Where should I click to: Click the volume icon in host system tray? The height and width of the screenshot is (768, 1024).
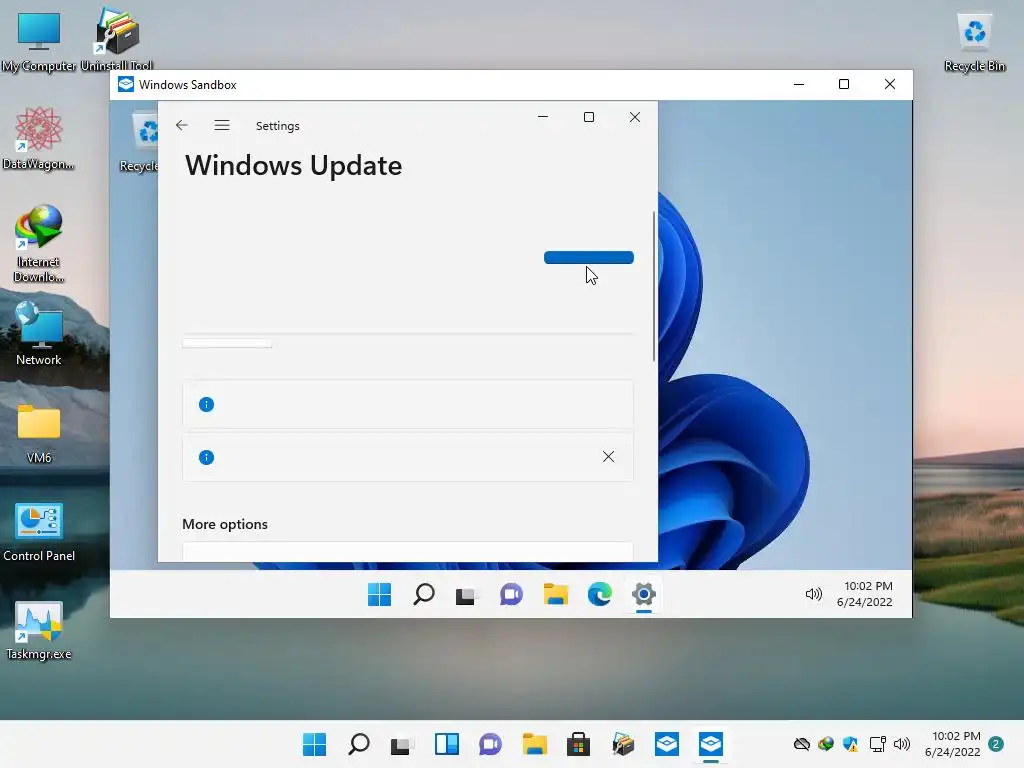pos(902,744)
